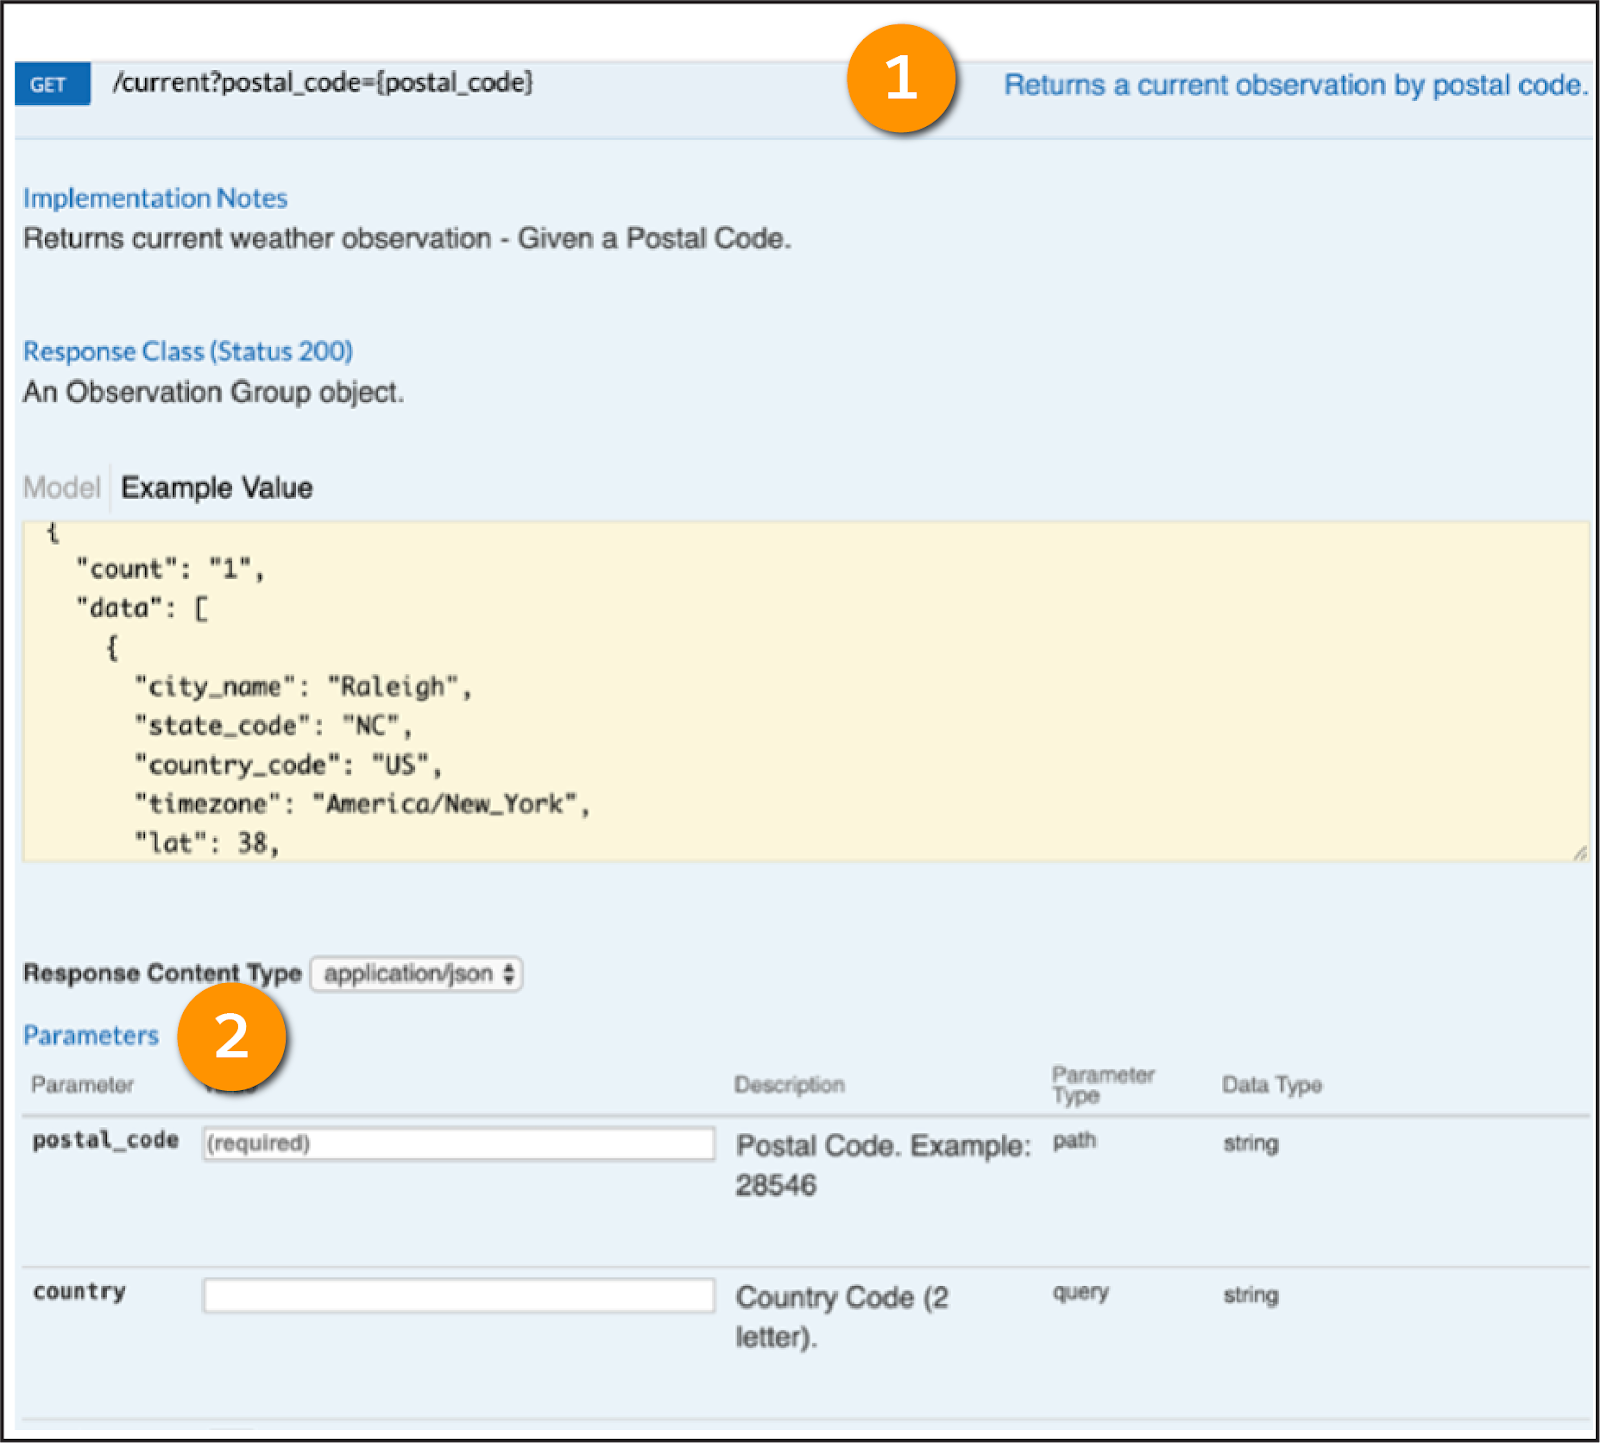Select the 'string' data type of postal_code
Screen dimensions: 1600x1443
[x=1250, y=1143]
